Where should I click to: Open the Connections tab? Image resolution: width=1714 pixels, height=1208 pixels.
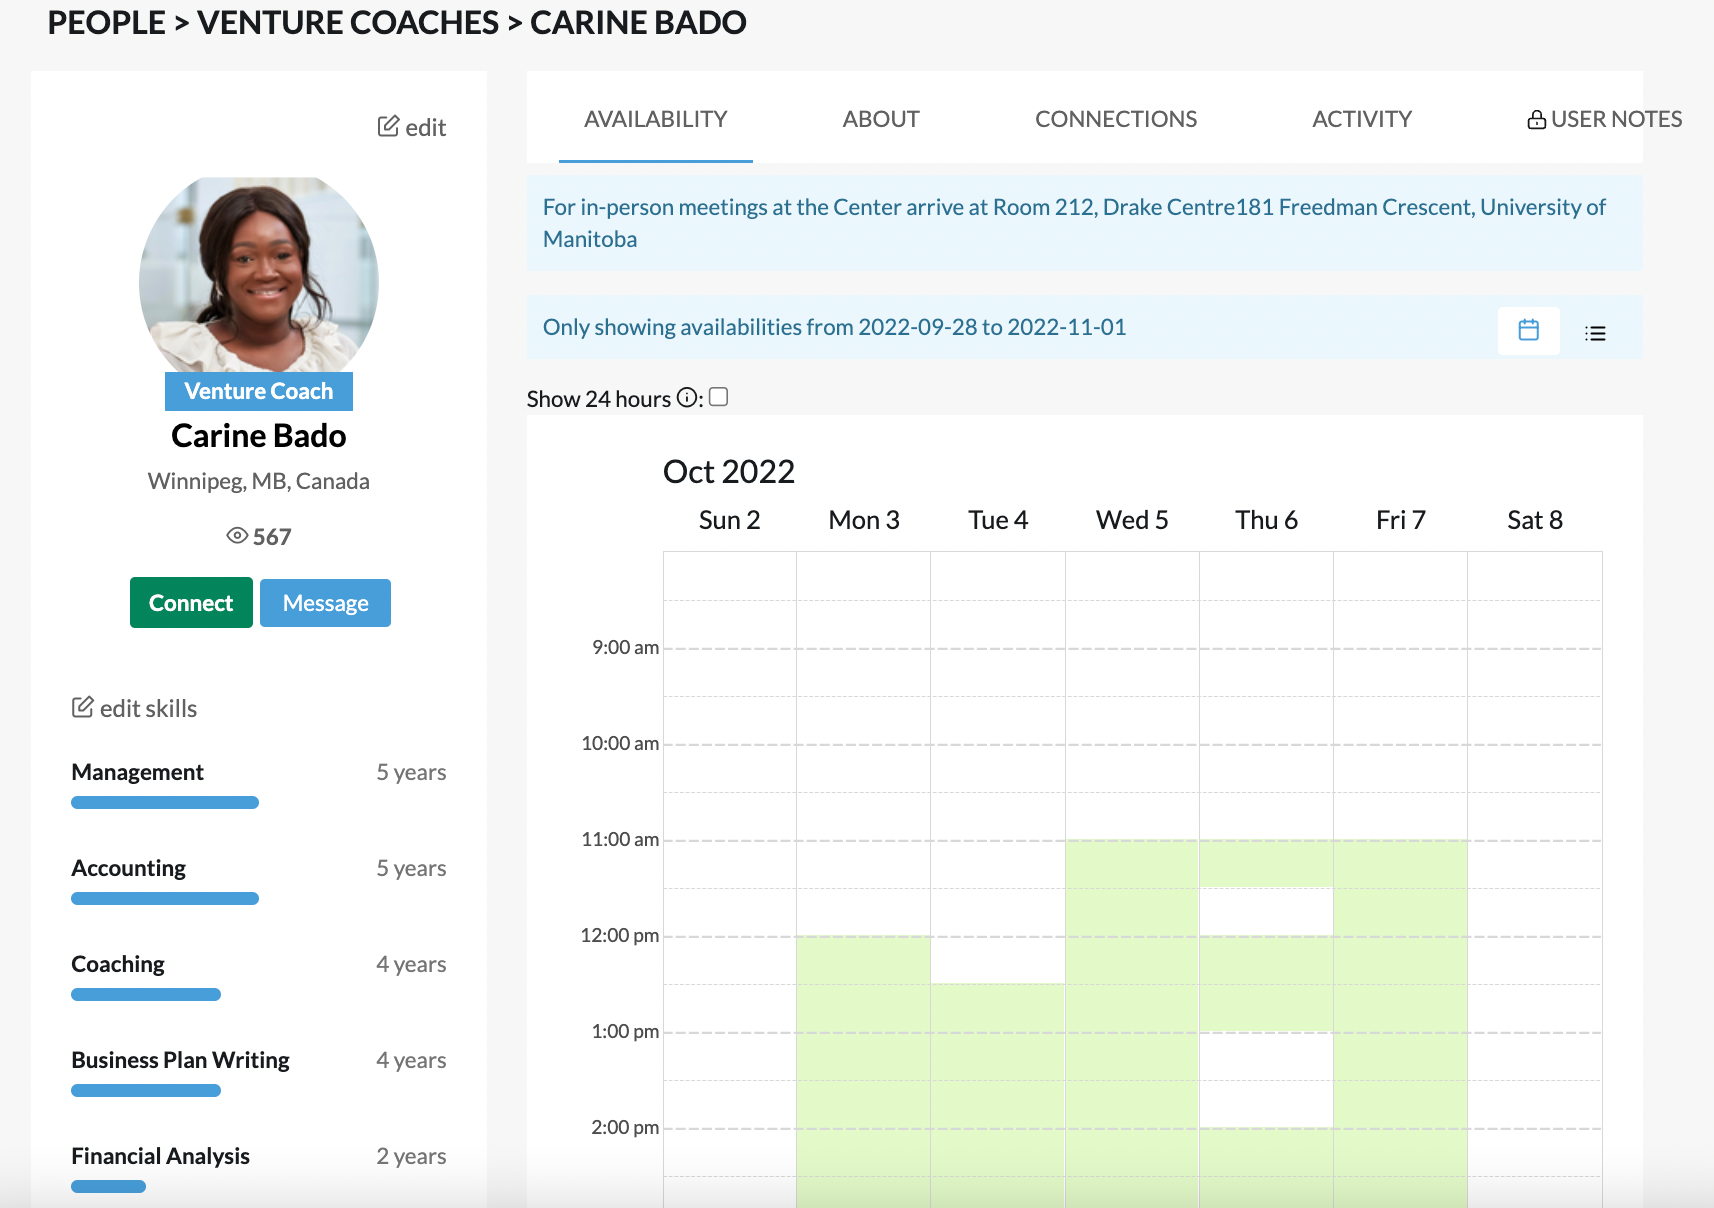(x=1116, y=119)
